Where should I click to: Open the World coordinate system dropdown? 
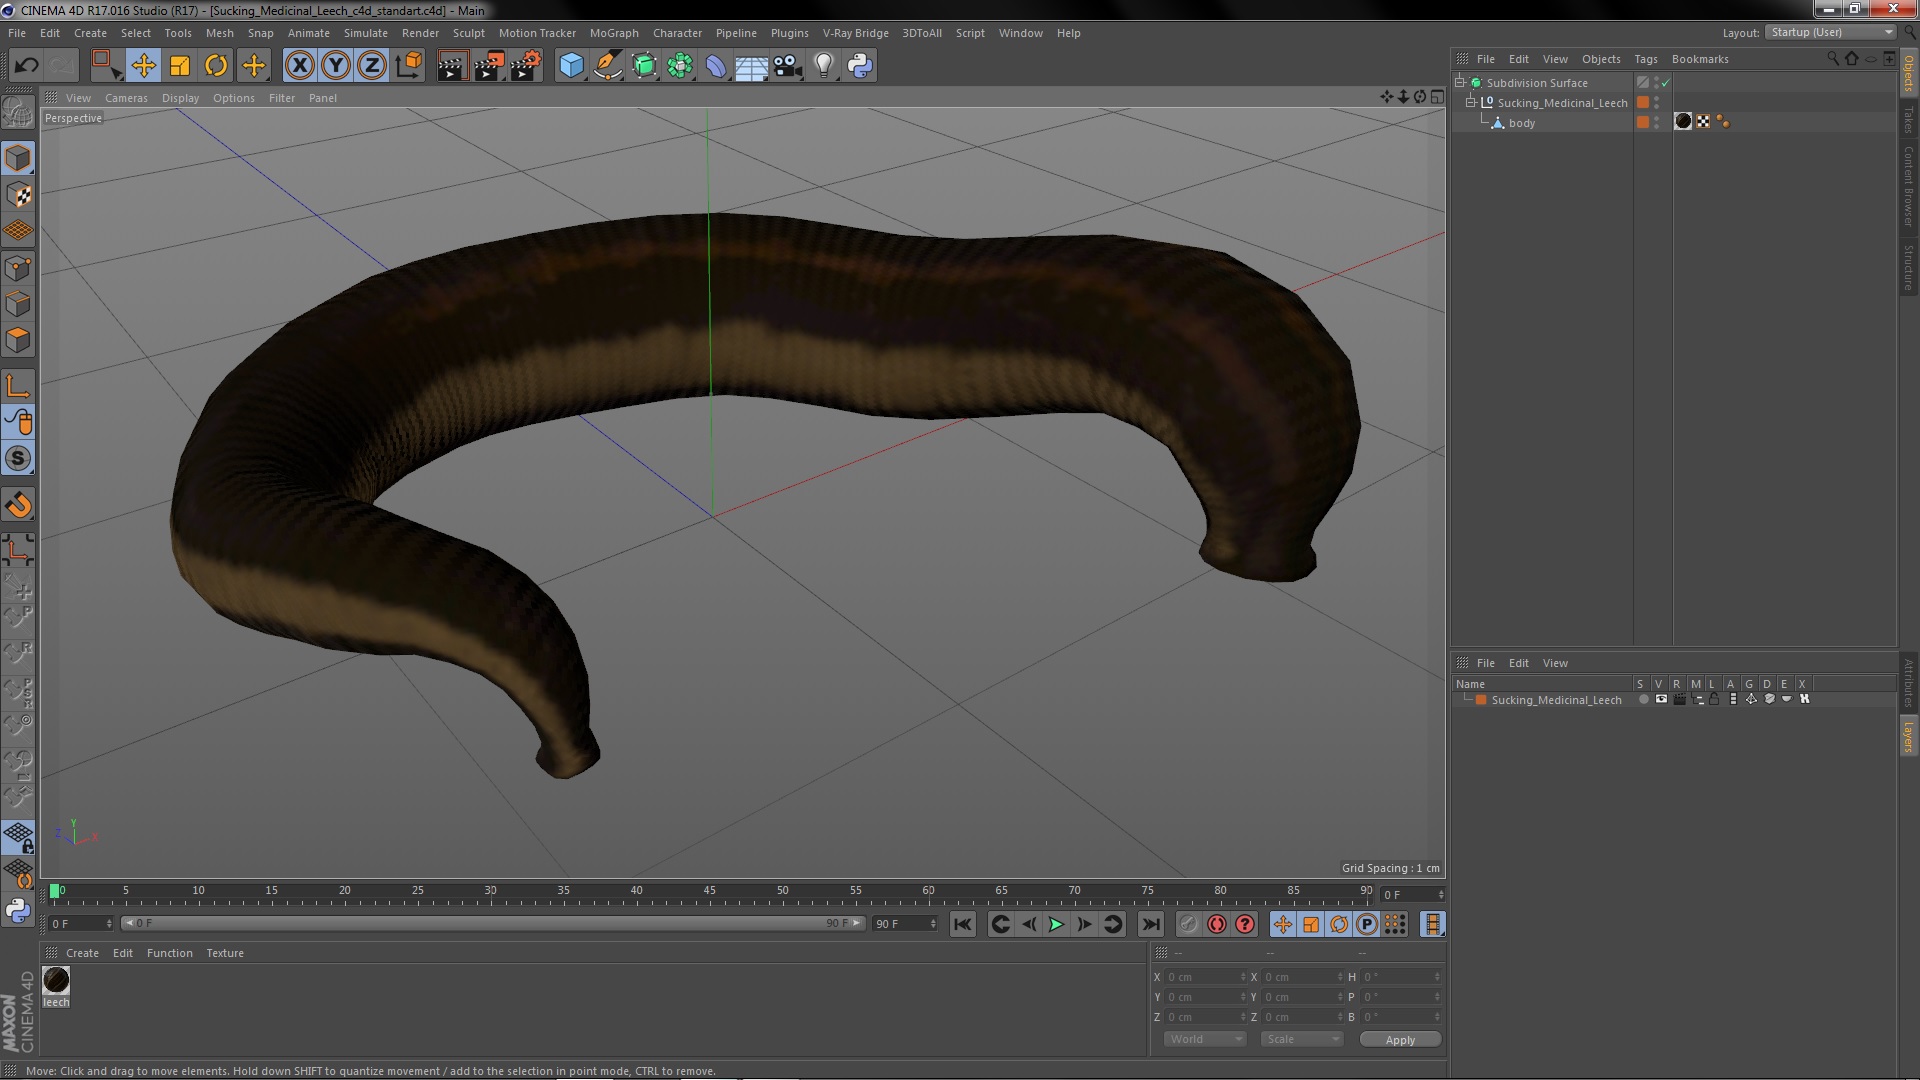(1204, 1040)
